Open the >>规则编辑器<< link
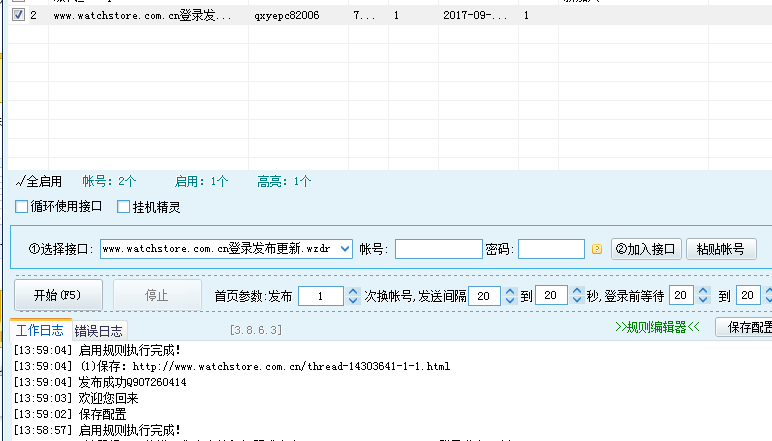 [657, 327]
